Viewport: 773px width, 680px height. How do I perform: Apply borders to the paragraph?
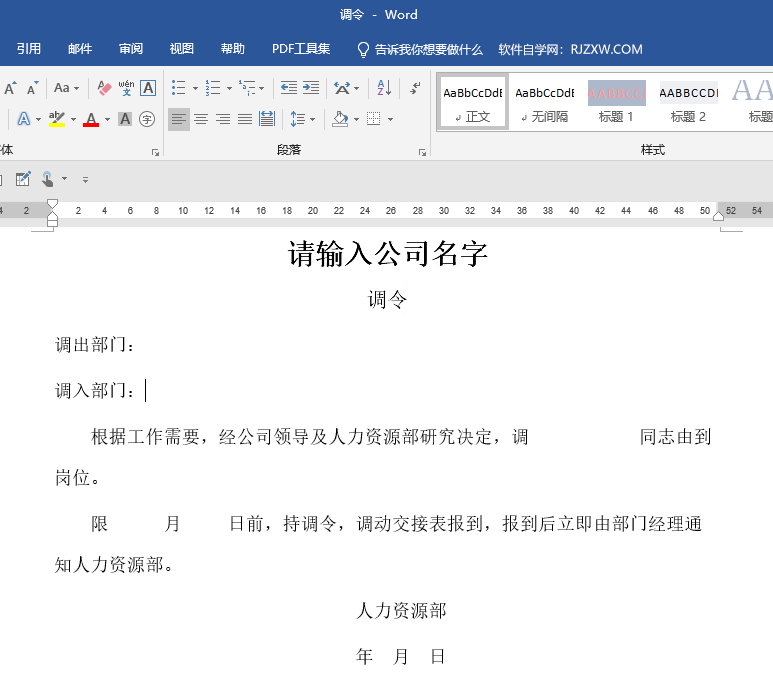pos(374,119)
